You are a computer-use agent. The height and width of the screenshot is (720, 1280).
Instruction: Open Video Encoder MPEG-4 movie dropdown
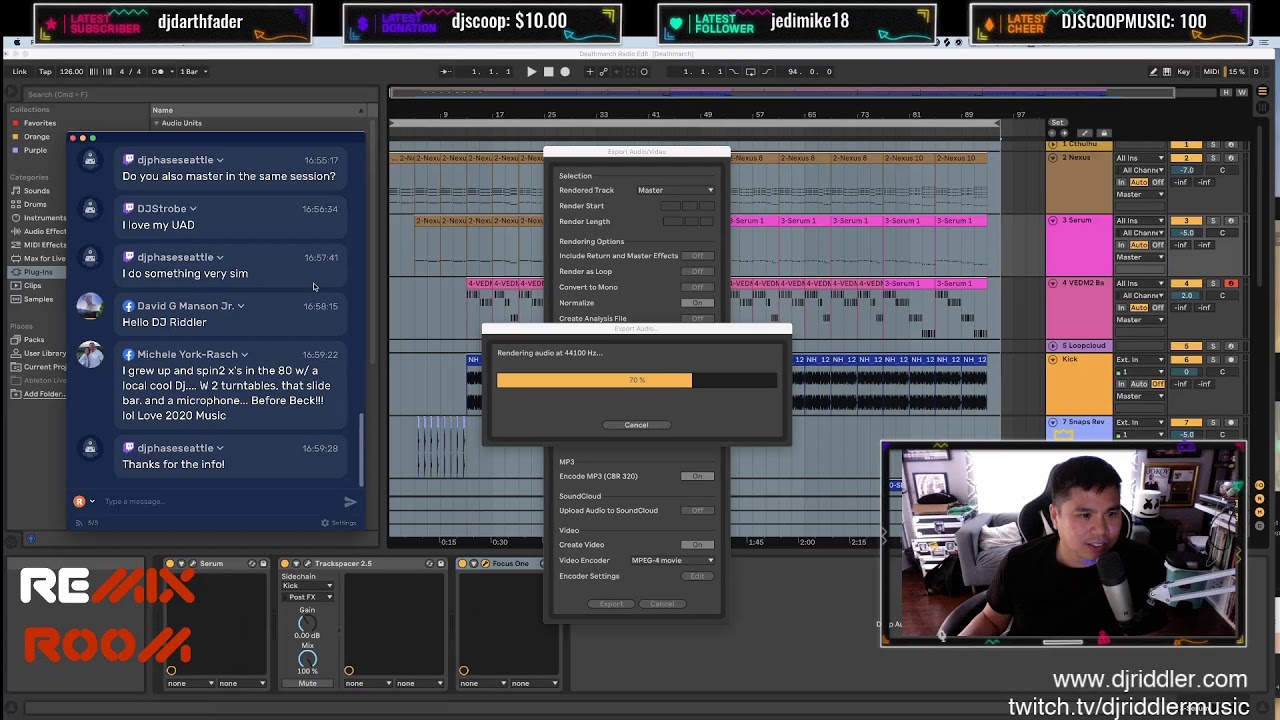pyautogui.click(x=672, y=561)
